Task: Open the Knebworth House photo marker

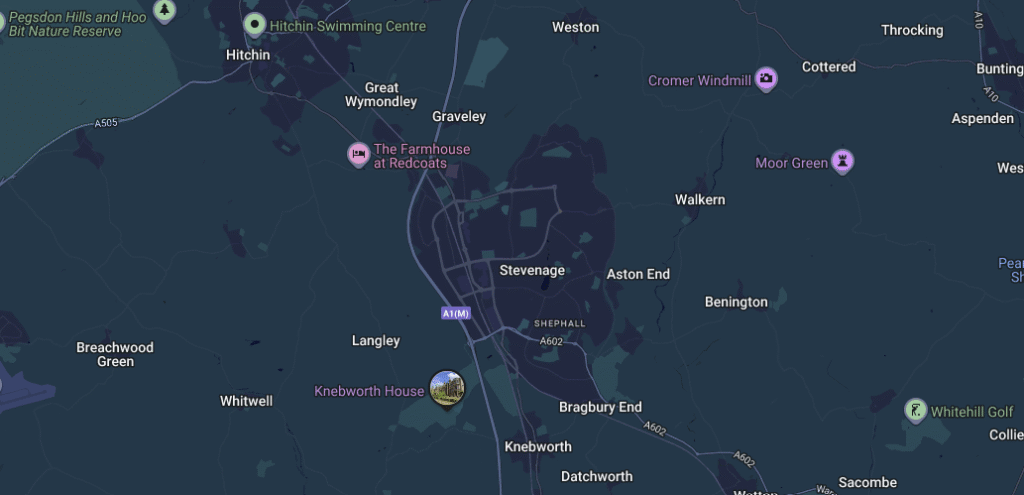Action: 447,389
